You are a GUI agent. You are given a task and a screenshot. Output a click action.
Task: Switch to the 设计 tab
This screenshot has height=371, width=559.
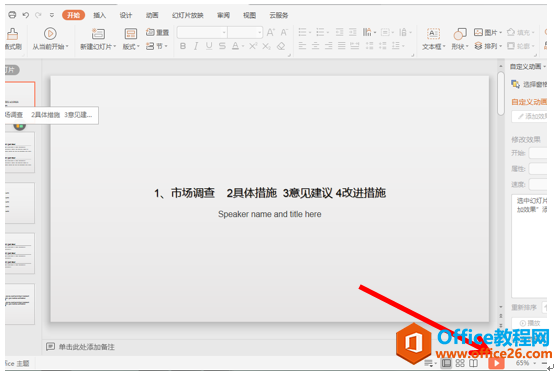click(x=125, y=15)
